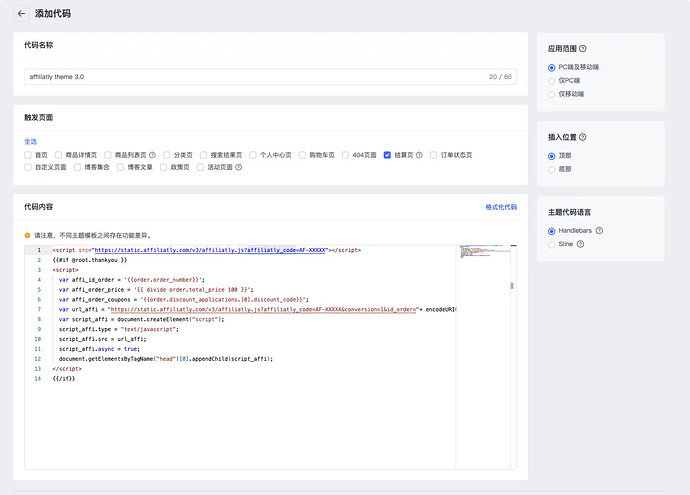Viewport: 690px width, 495px height.
Task: Show help tooltip for Sline
Action: (x=580, y=244)
